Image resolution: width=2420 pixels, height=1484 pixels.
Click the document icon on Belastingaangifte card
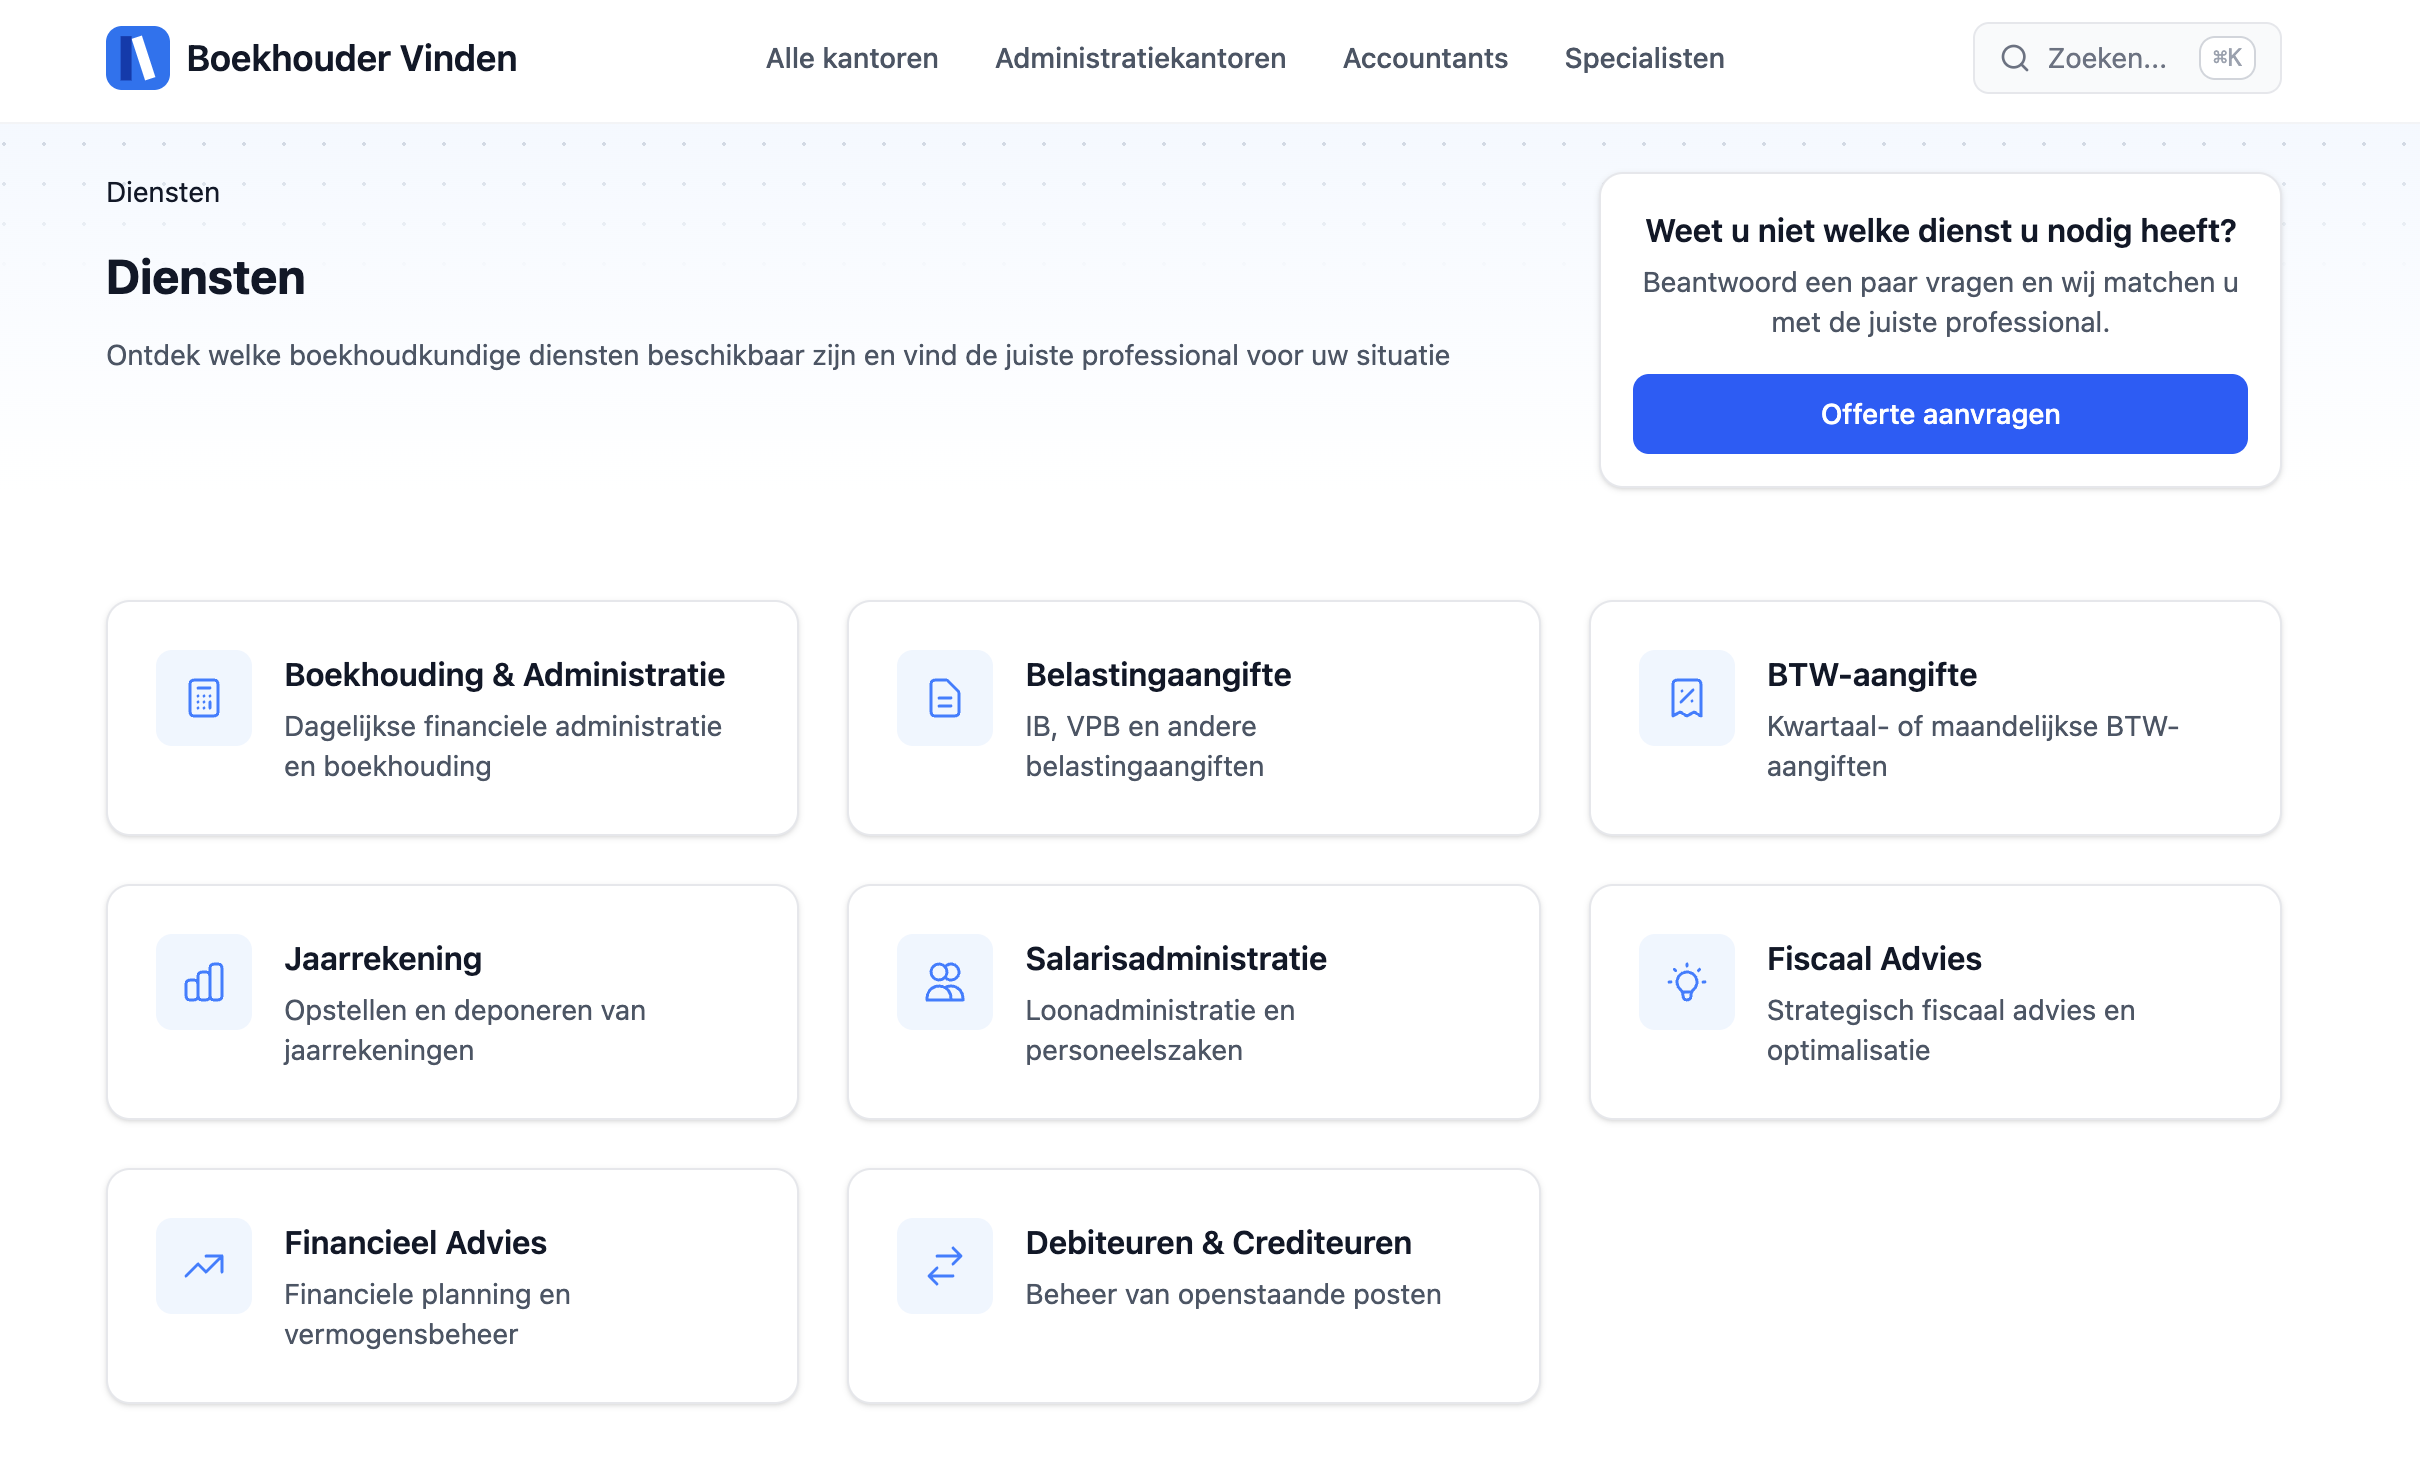pyautogui.click(x=943, y=698)
